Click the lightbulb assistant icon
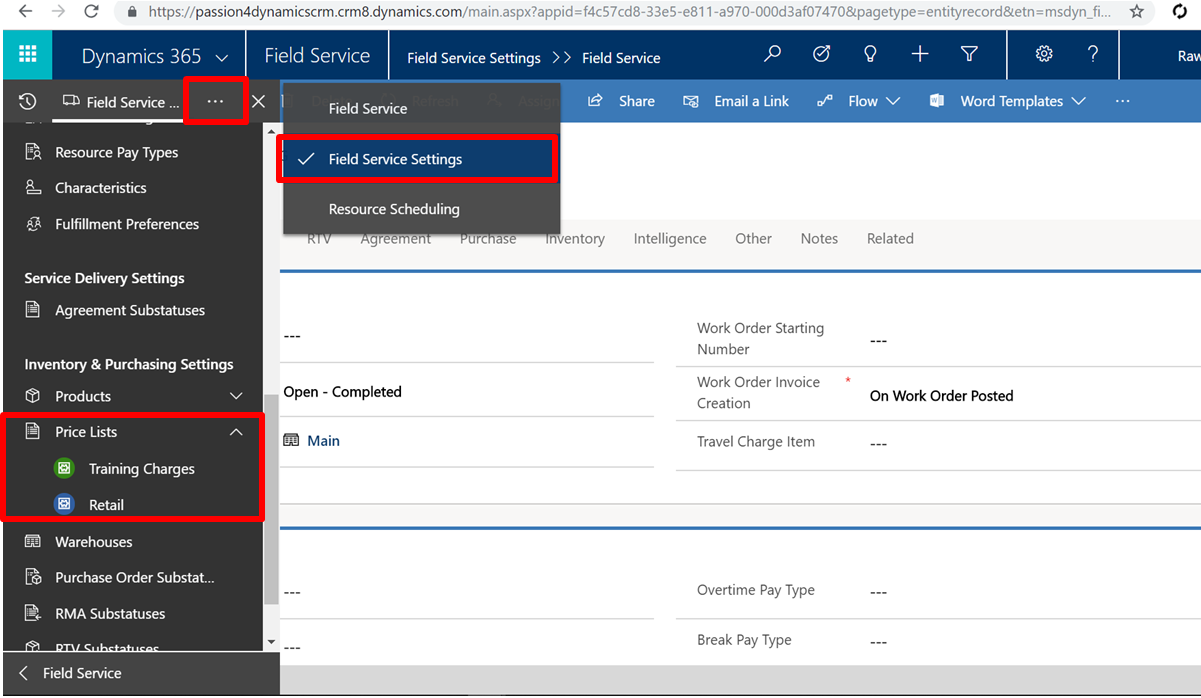Image resolution: width=1201 pixels, height=698 pixels. [870, 55]
